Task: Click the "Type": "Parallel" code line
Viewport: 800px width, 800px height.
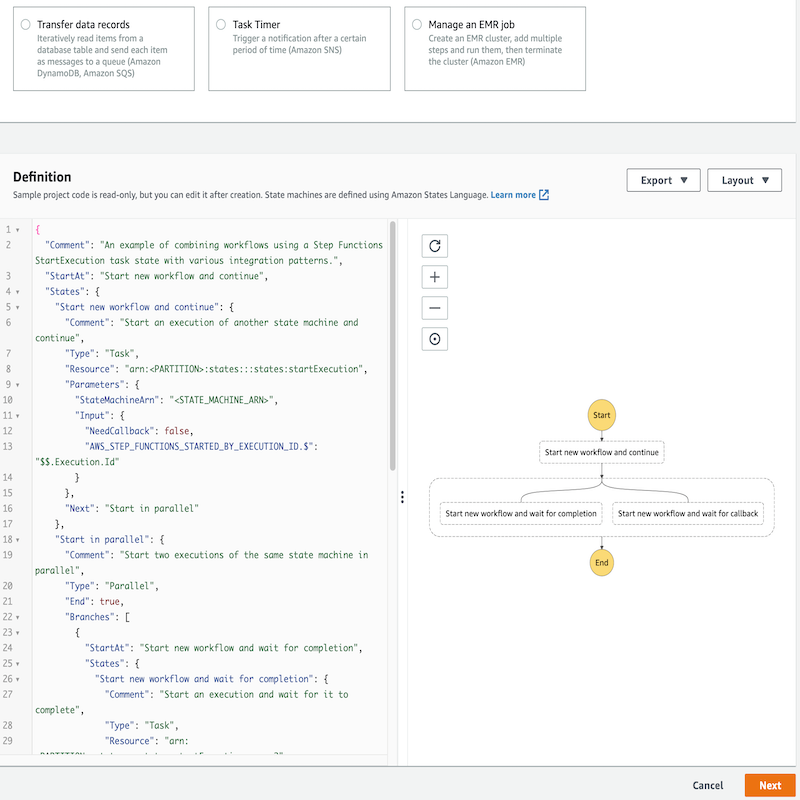Action: click(x=112, y=586)
